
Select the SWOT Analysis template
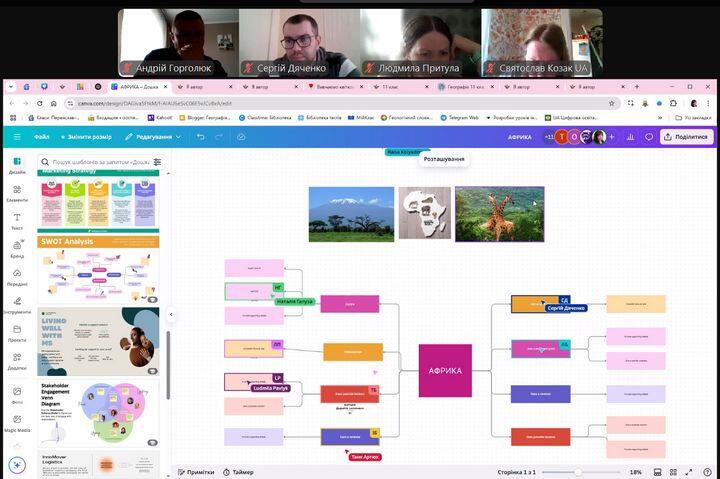point(98,270)
